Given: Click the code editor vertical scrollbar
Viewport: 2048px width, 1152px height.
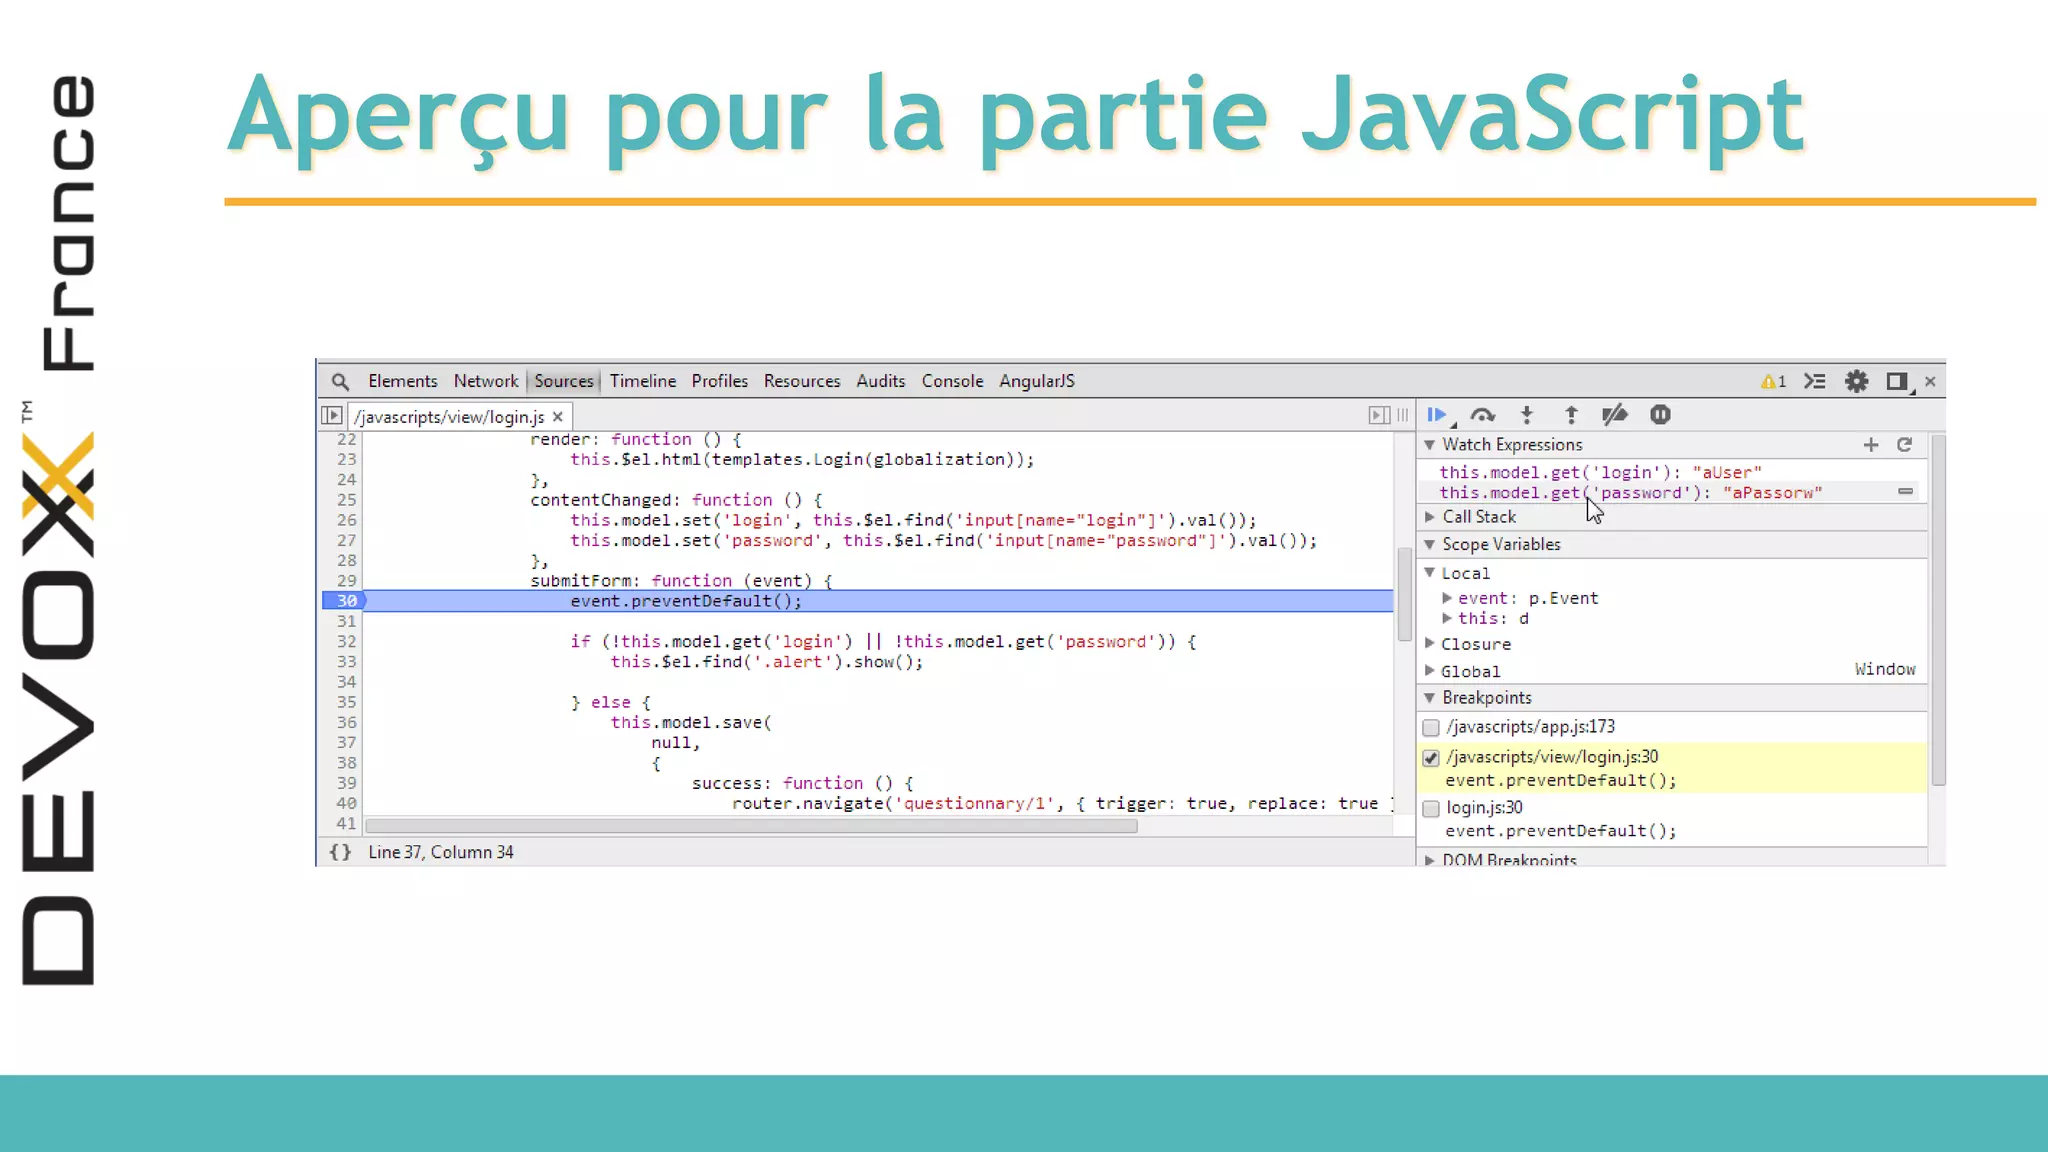Looking at the screenshot, I should 1404,595.
